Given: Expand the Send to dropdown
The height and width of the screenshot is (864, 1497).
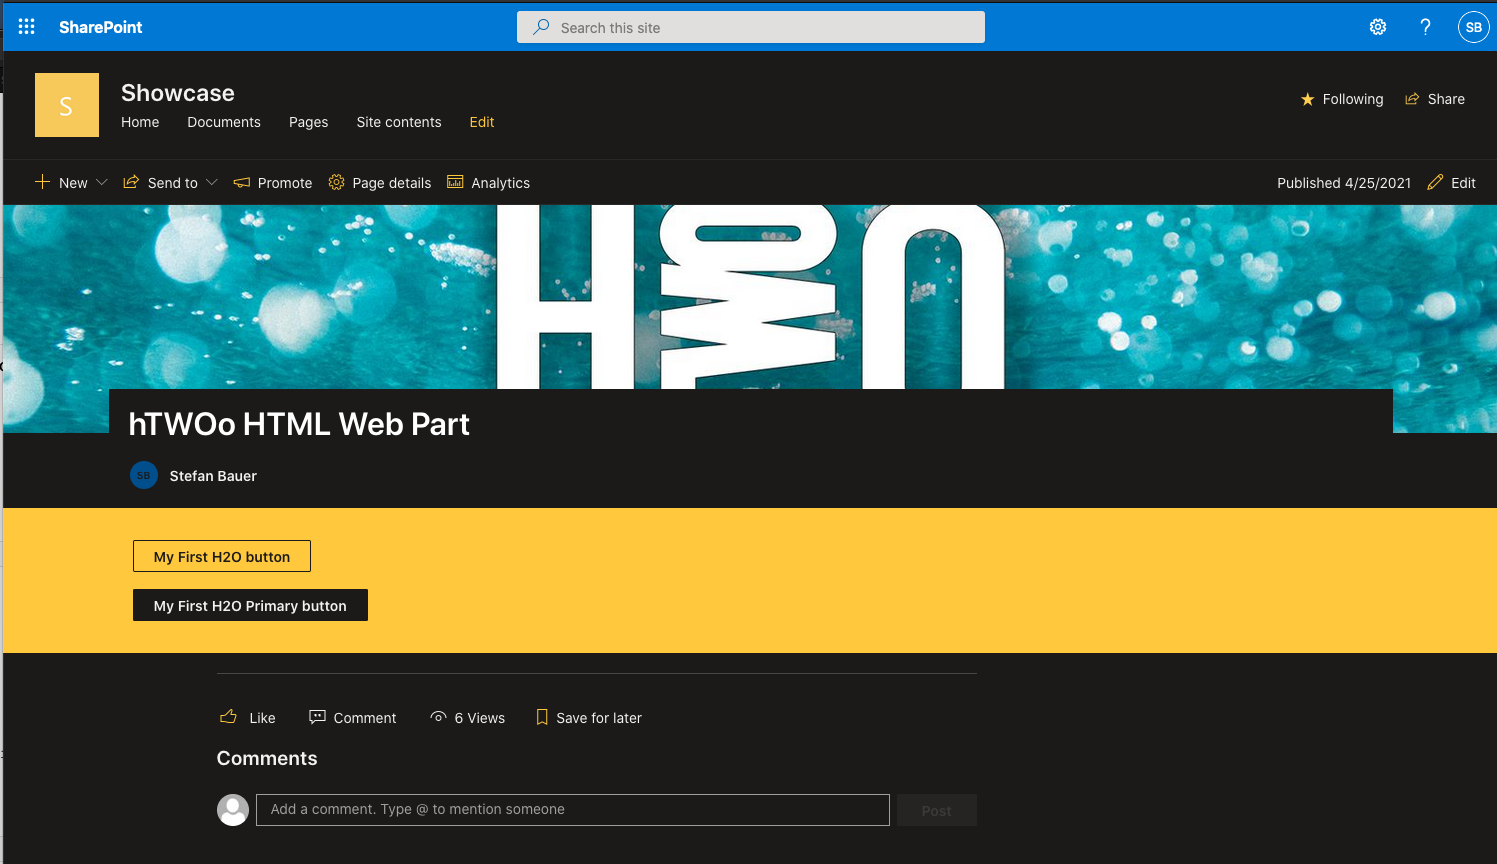Looking at the screenshot, I should click(x=171, y=183).
